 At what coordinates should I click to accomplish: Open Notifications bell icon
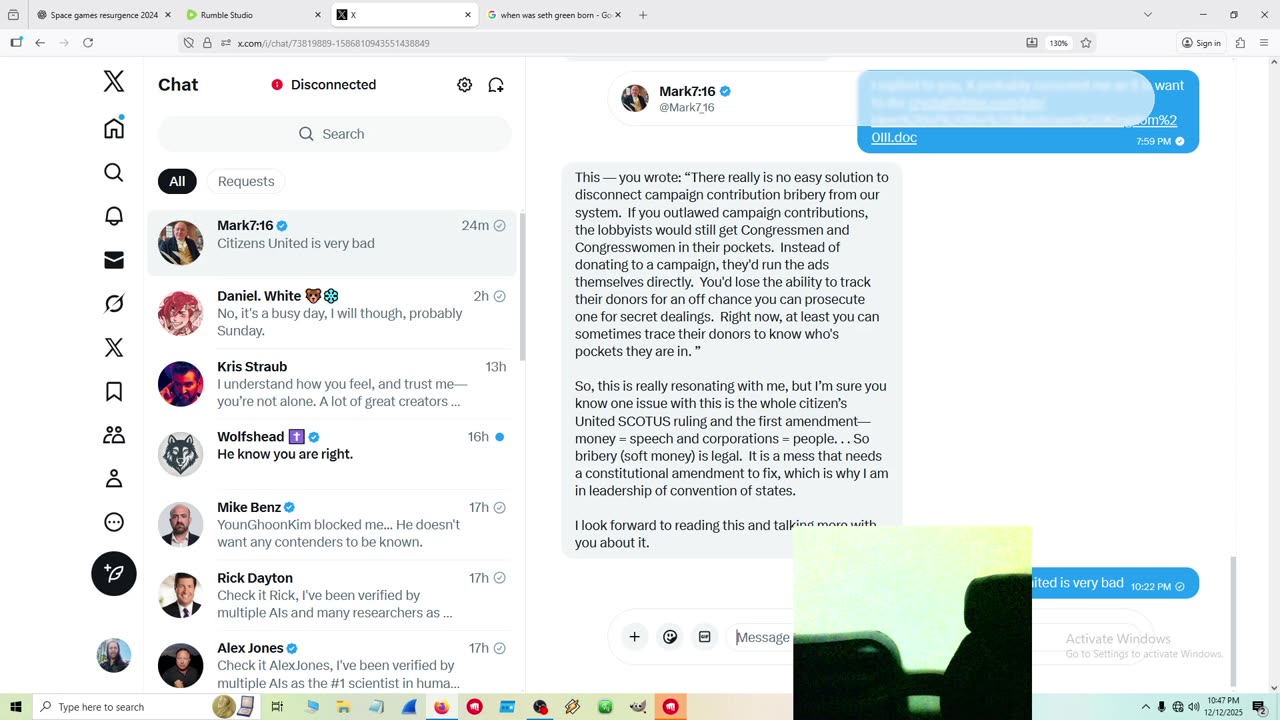click(x=114, y=216)
